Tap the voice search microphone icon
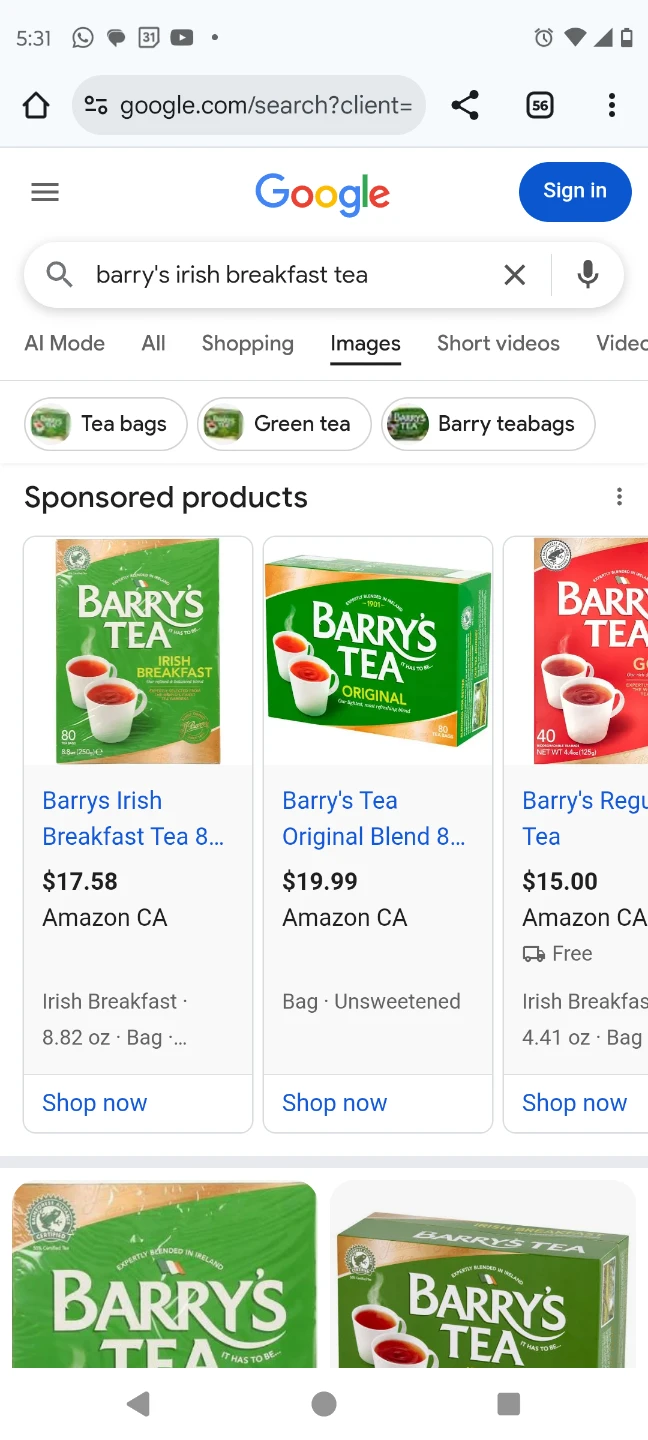The image size is (648, 1440). pos(587,274)
